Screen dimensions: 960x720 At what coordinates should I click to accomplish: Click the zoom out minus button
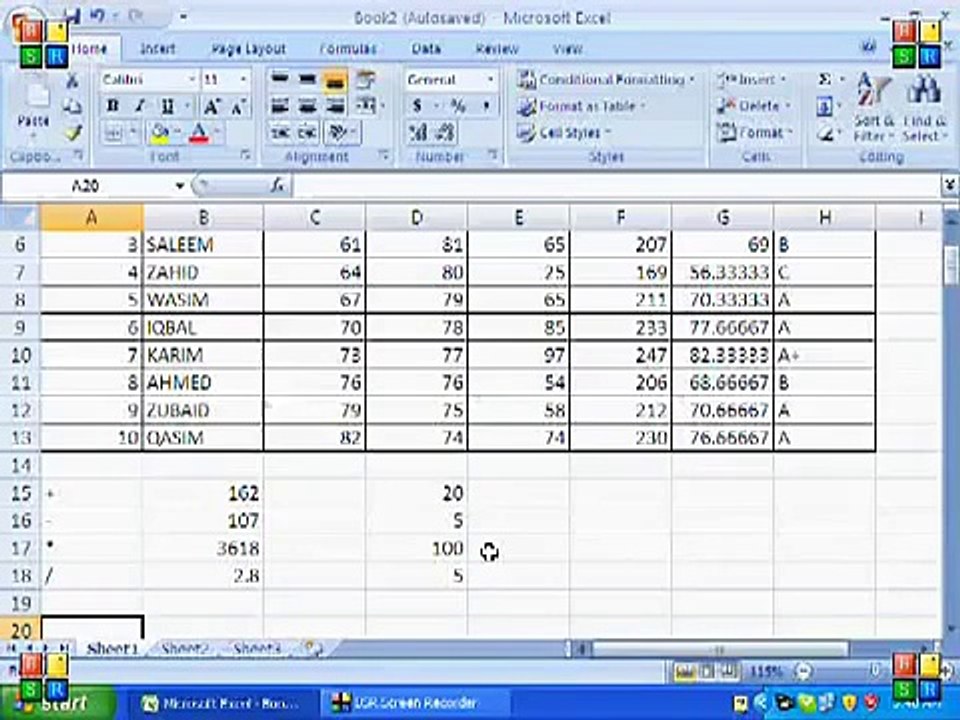tap(804, 672)
